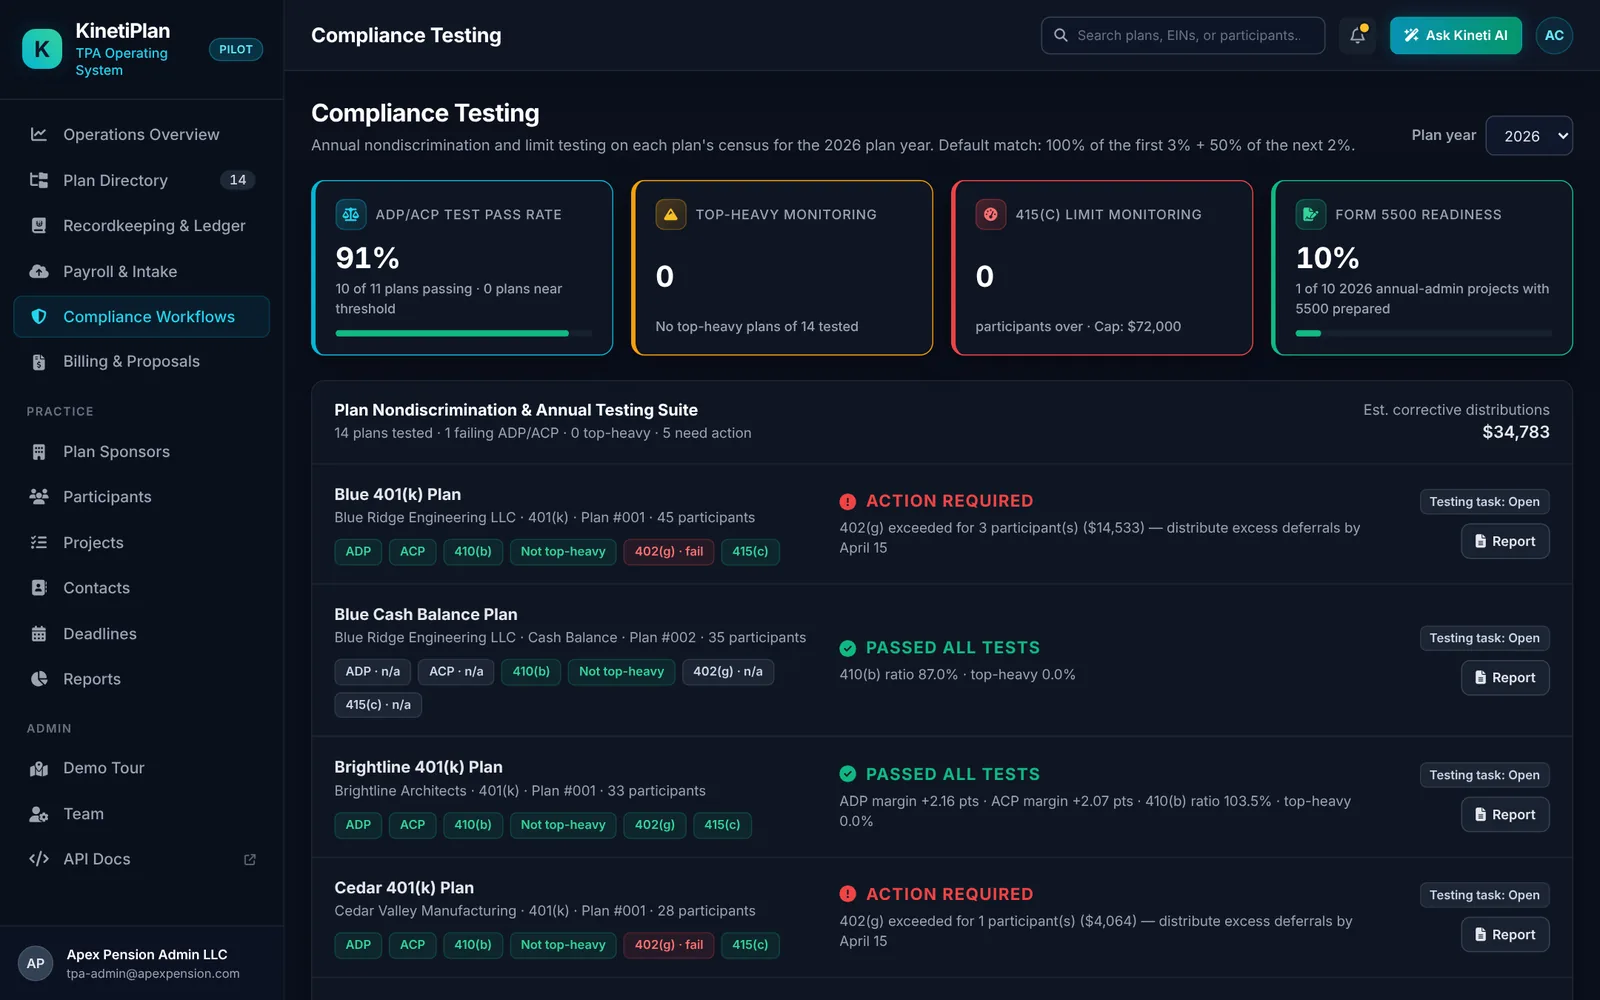Click the Participants people icon
Screen dimensions: 1600x1000
[x=39, y=497]
